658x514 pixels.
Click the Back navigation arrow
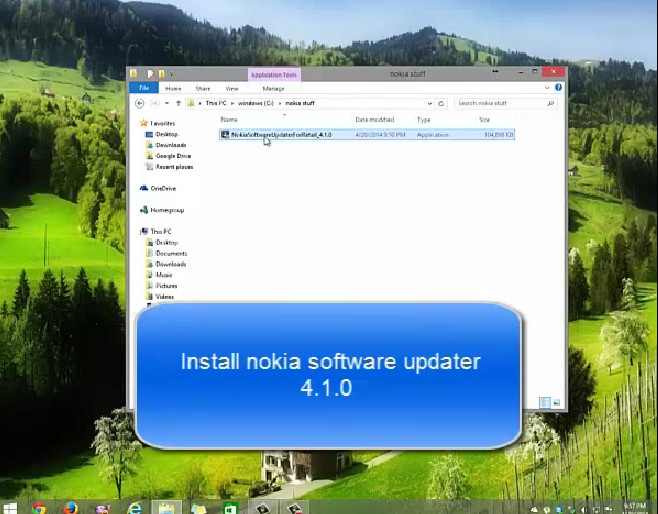point(140,103)
